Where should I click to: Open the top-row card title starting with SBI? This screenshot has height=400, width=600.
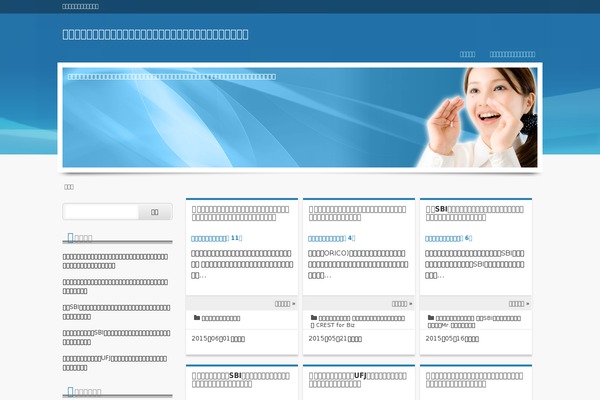[474, 213]
